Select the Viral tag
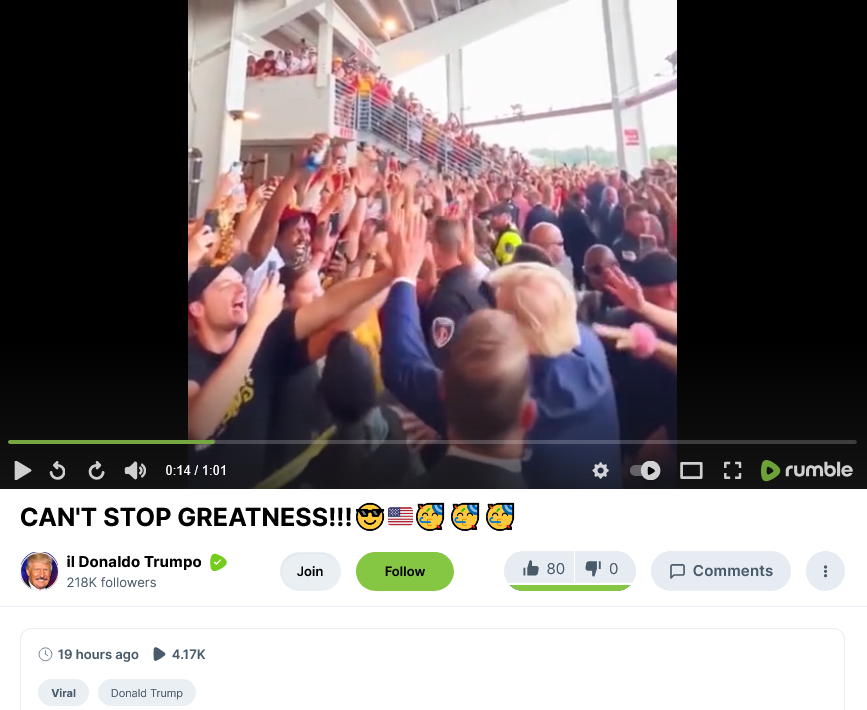This screenshot has height=710, width=867. click(x=64, y=693)
